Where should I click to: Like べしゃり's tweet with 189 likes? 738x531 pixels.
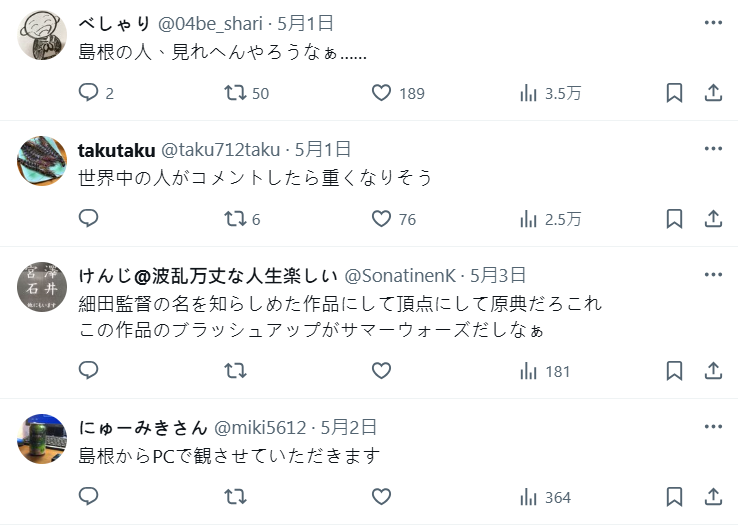(x=381, y=93)
